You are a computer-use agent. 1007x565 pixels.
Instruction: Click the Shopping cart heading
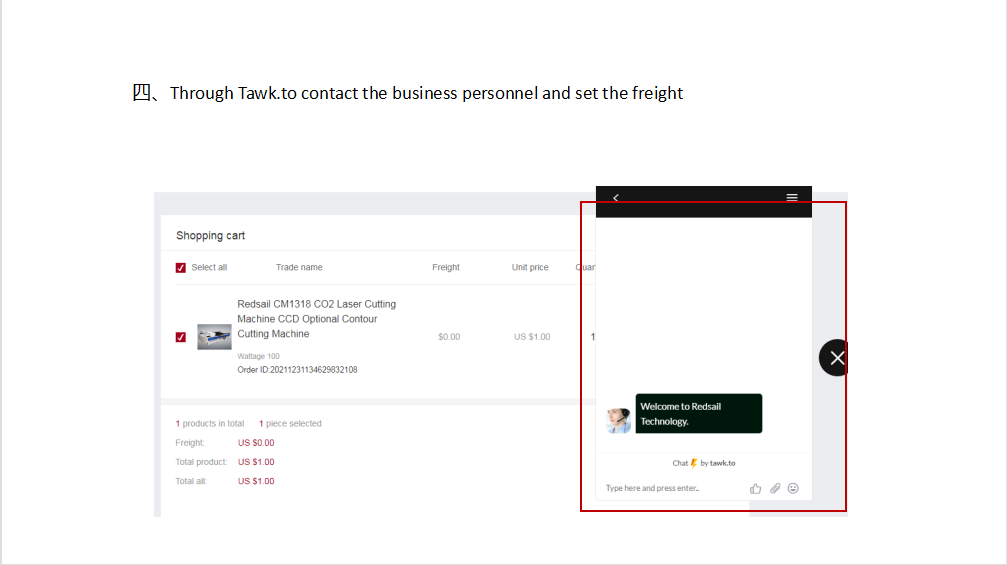pyautogui.click(x=210, y=236)
